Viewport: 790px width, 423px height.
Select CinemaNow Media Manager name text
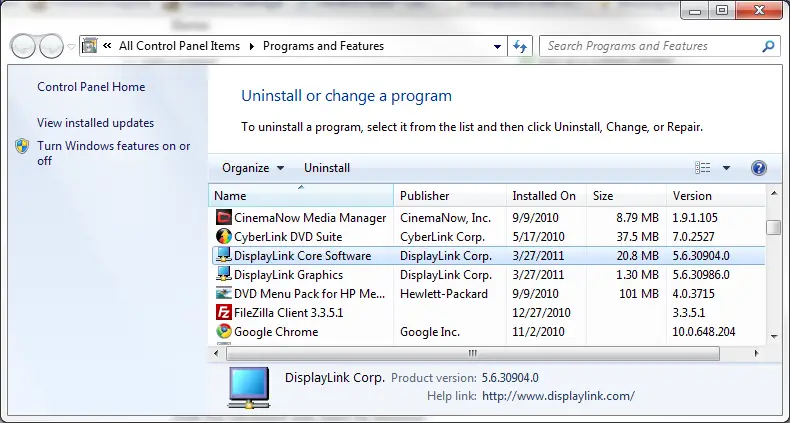[310, 218]
